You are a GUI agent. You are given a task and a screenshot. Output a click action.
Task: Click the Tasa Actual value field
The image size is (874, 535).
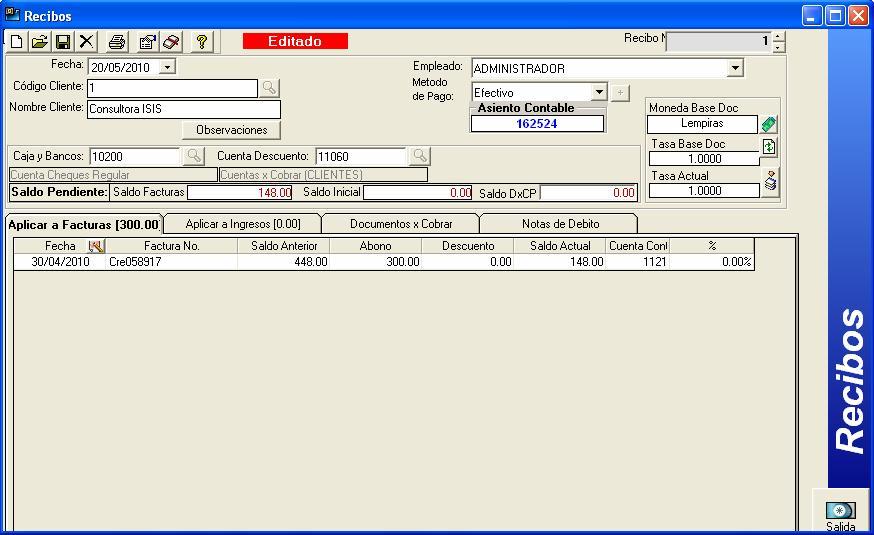pos(705,191)
